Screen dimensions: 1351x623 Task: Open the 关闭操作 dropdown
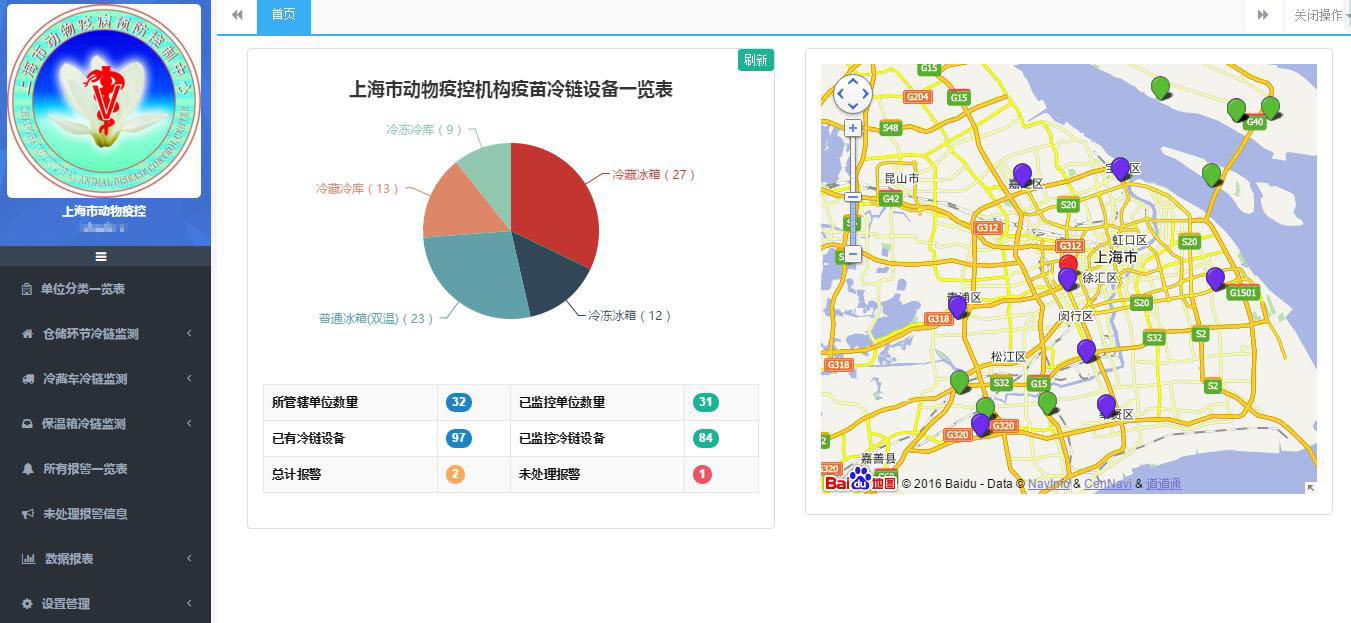click(1318, 15)
